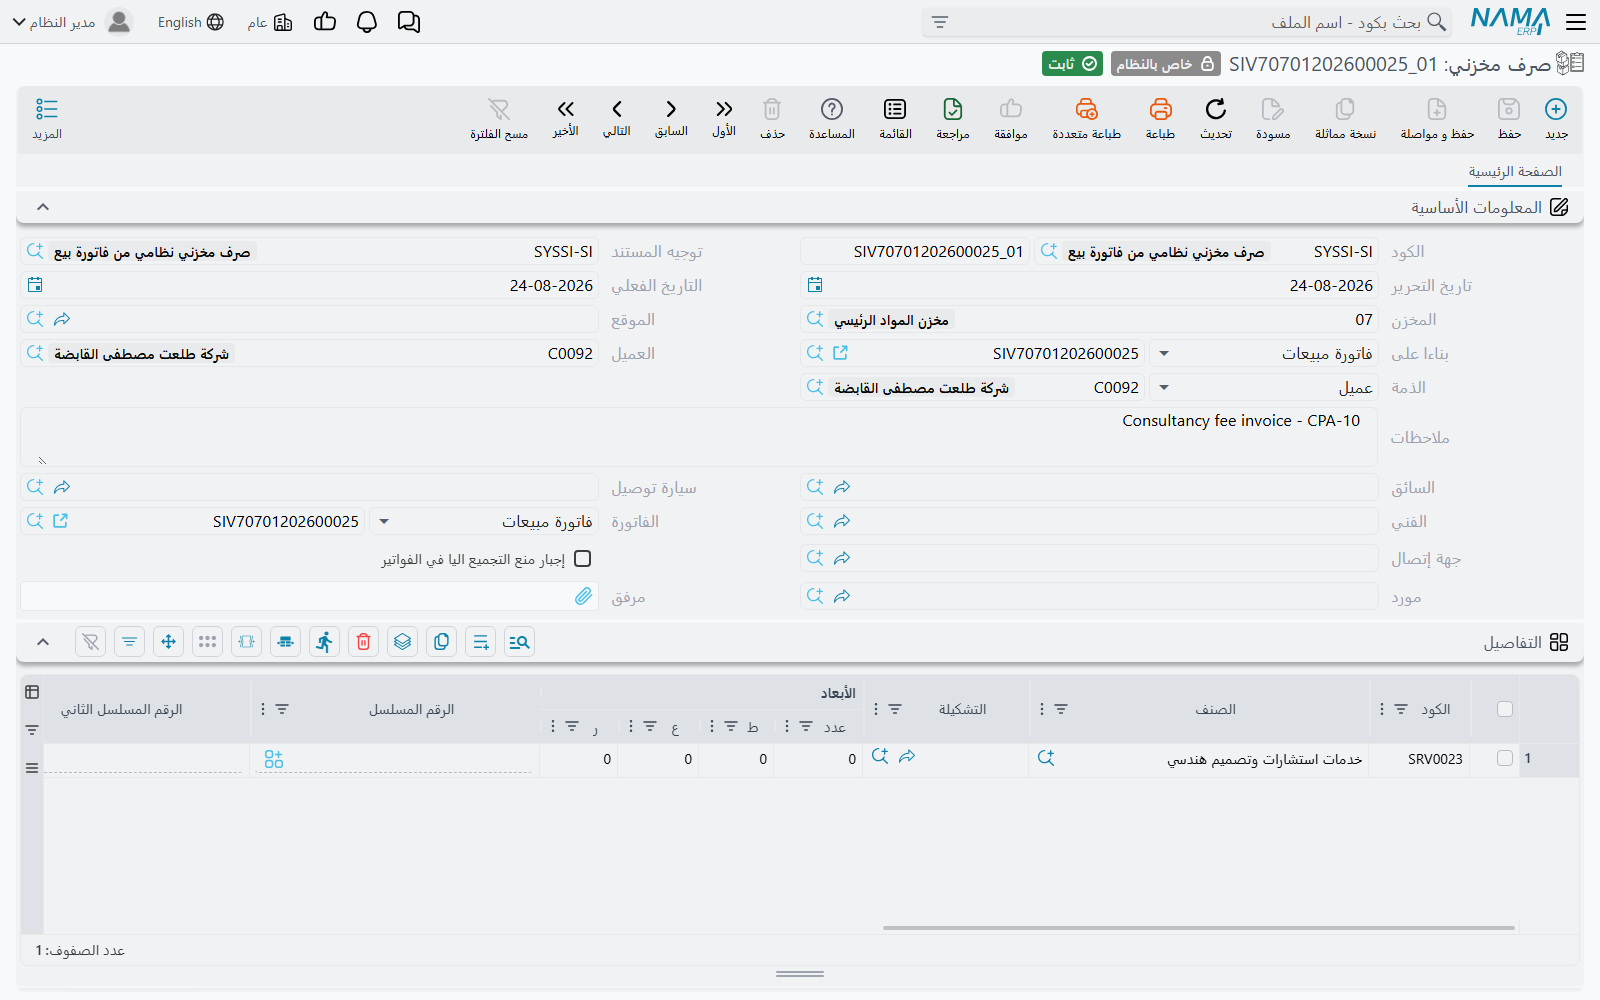Viewport: 1600px width, 1000px height.
Task: Select the row 1 checkbox for SRV0023
Action: [x=1505, y=758]
